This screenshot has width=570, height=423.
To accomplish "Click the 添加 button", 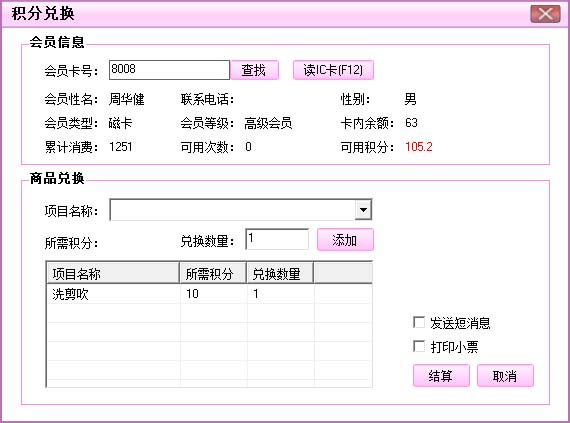I will (345, 240).
